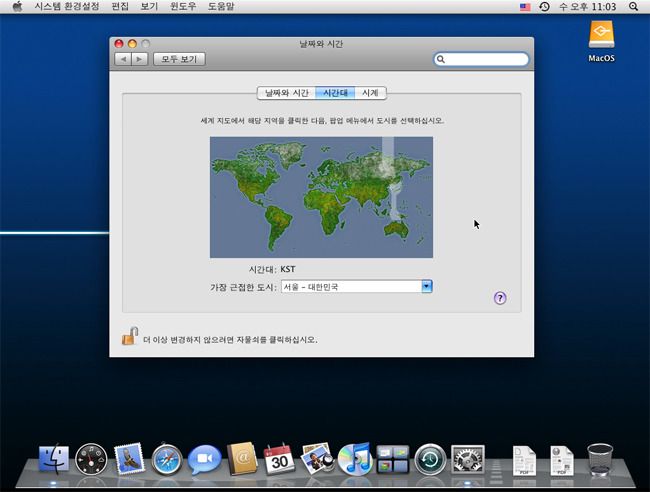Open Spotlight search magnifier in menu bar
The image size is (650, 492).
click(x=633, y=7)
